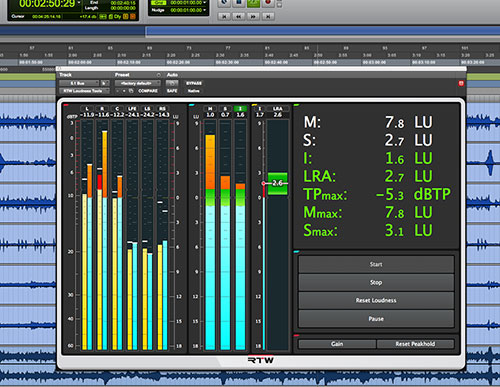
Task: Click Reset Loudness button
Action: (376, 300)
